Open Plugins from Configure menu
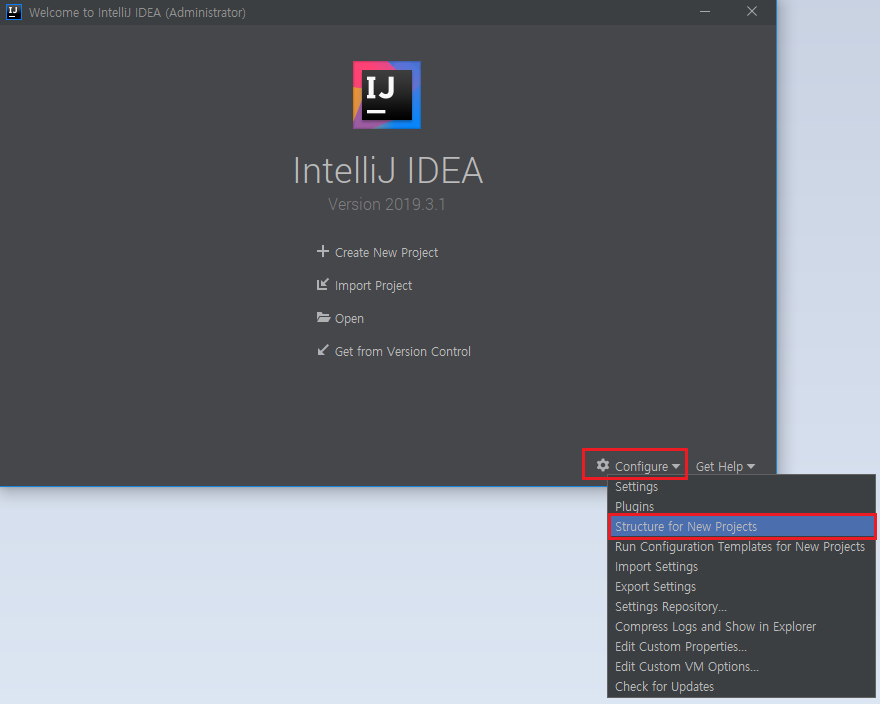 741,506
